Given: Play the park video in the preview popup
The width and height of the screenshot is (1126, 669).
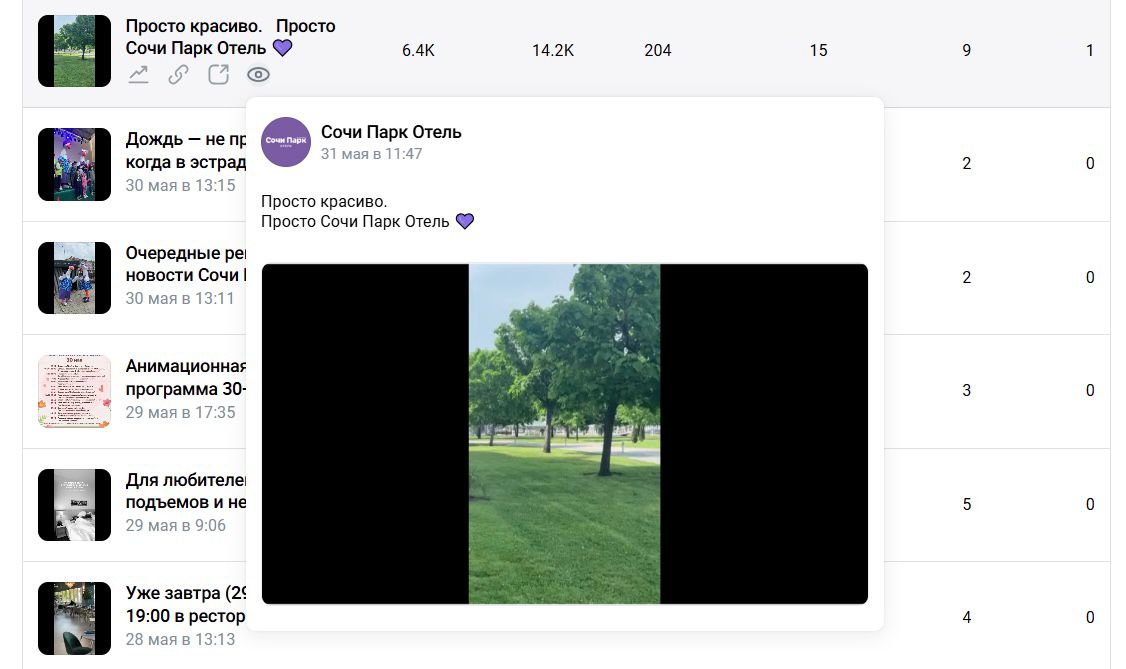Looking at the screenshot, I should (x=564, y=434).
